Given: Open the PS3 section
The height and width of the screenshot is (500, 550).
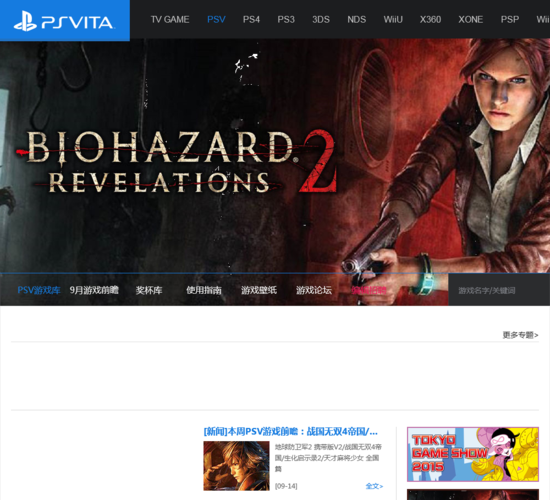Looking at the screenshot, I should click(x=286, y=19).
